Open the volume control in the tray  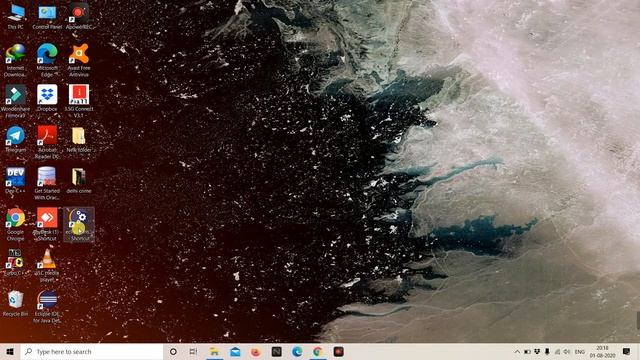point(567,351)
